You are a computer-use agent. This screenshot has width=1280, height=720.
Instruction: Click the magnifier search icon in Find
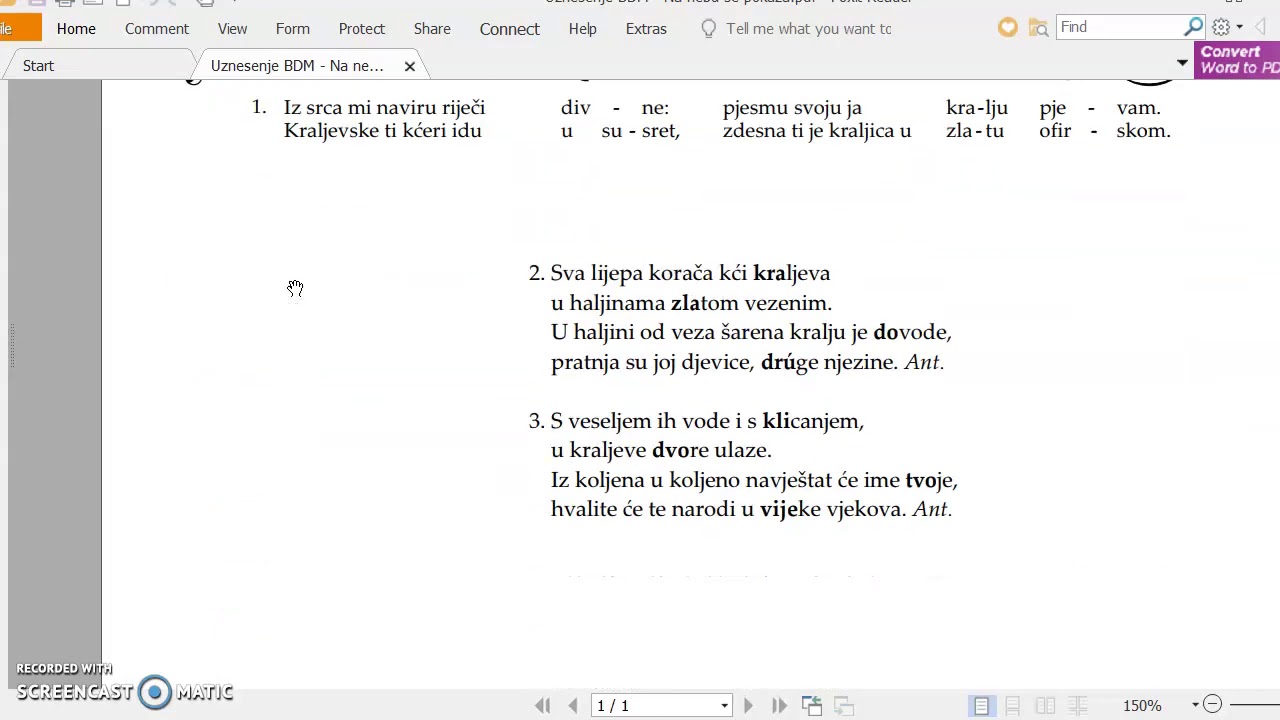tap(1193, 27)
